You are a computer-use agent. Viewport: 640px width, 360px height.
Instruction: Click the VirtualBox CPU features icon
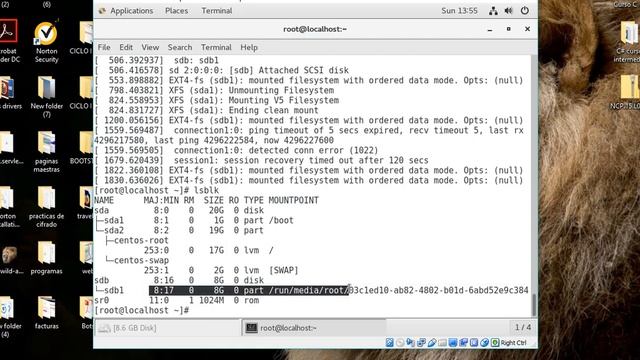[x=473, y=342]
